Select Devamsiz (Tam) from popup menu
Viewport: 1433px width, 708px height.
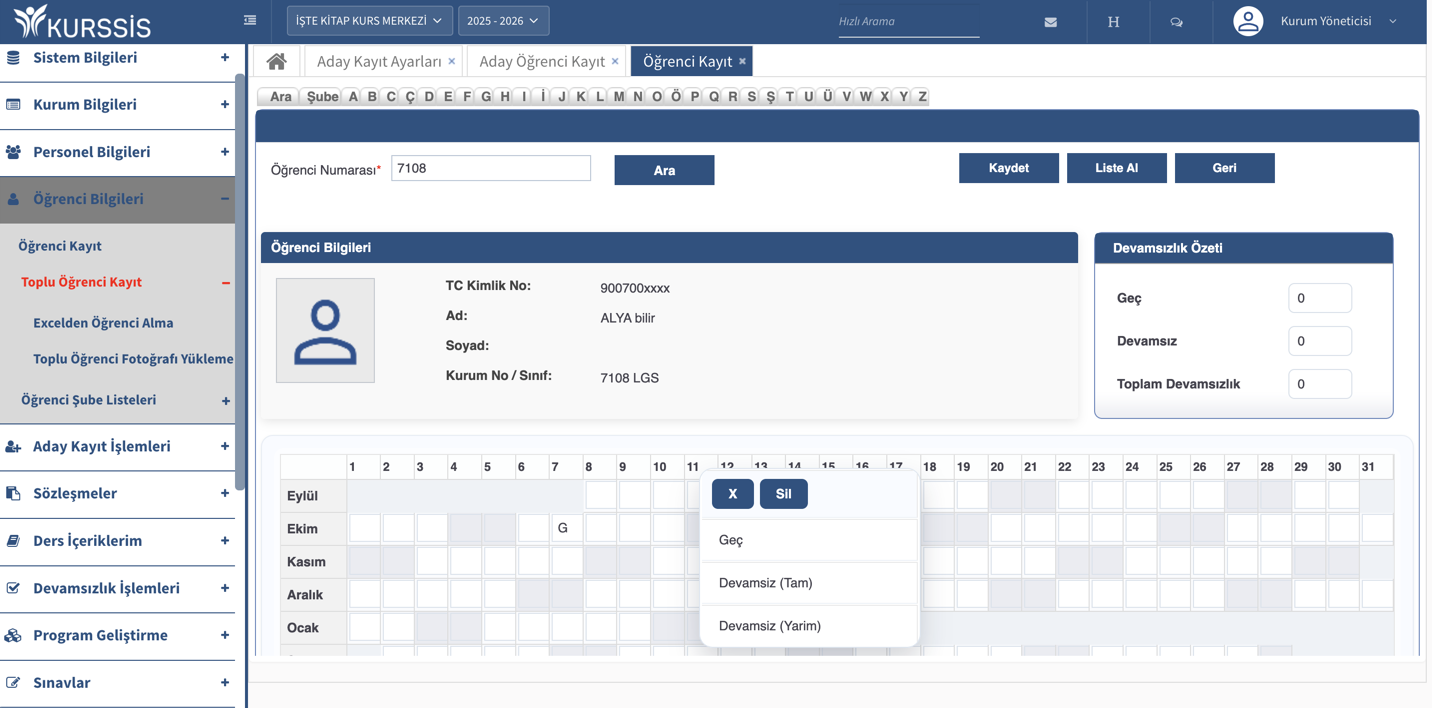click(765, 583)
